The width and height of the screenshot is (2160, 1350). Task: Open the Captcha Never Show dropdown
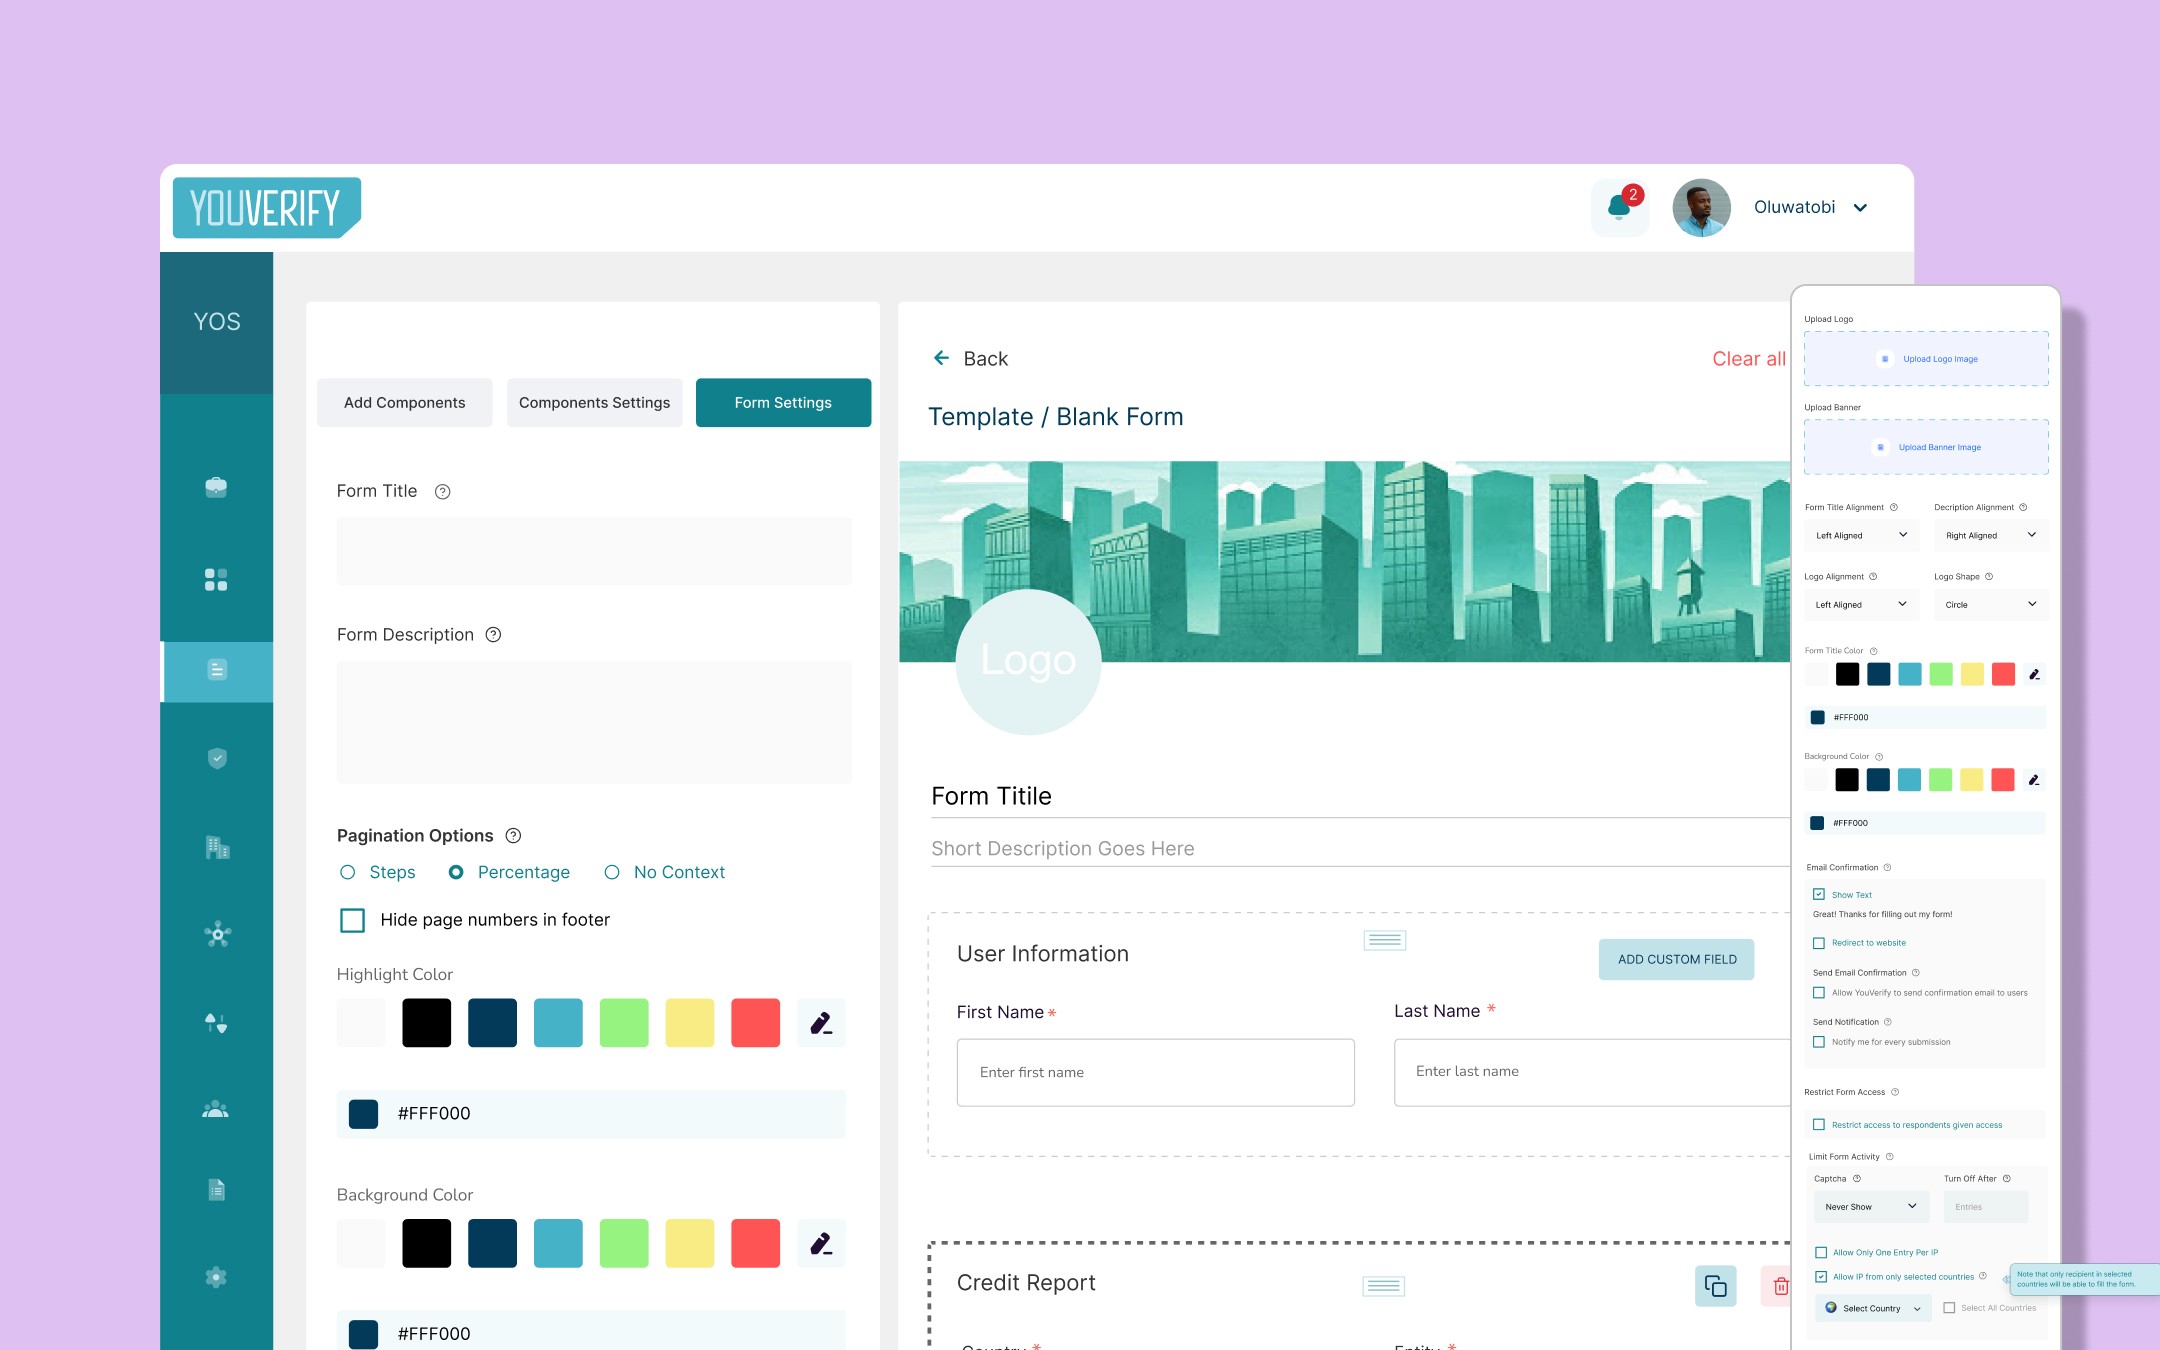[1869, 1207]
